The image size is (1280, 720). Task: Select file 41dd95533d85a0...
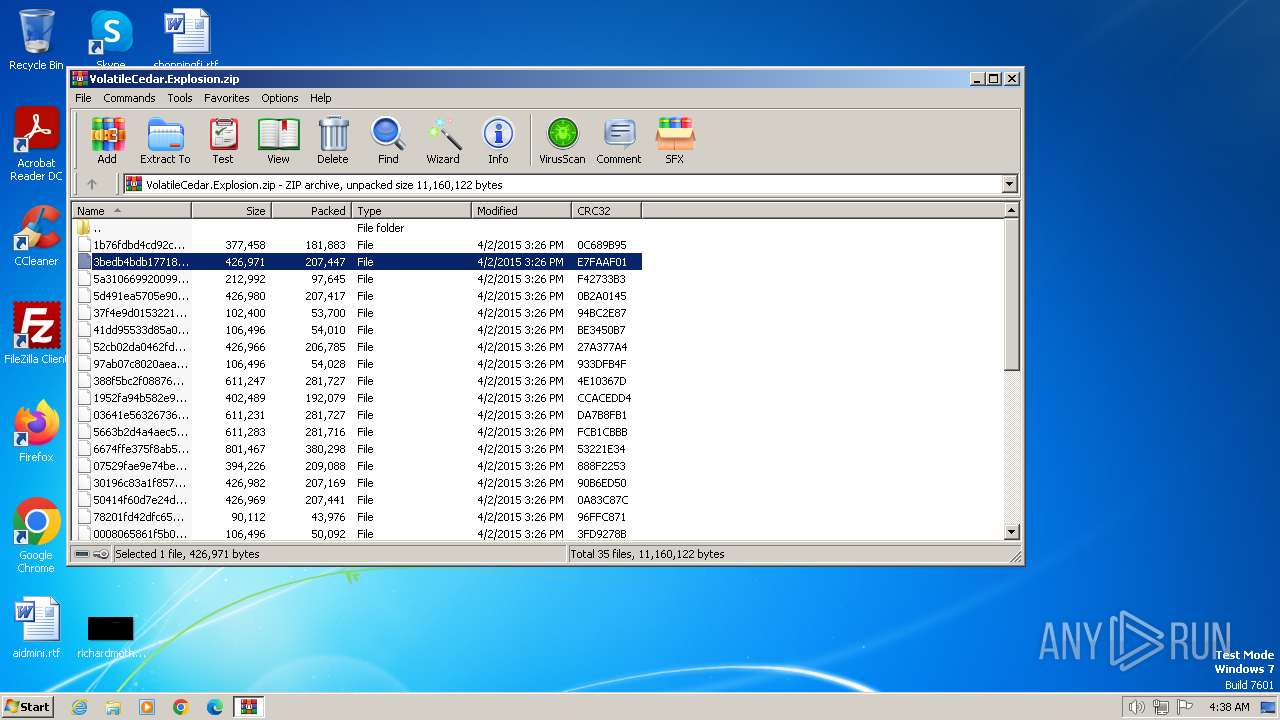(357, 330)
